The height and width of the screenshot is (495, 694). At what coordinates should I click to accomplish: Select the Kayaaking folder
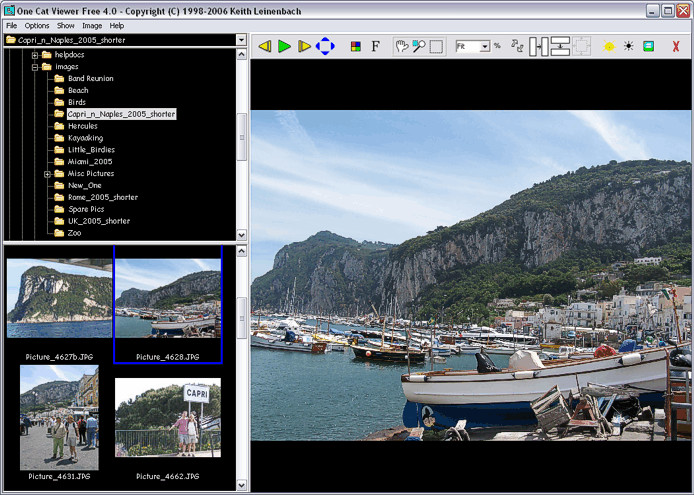[85, 138]
